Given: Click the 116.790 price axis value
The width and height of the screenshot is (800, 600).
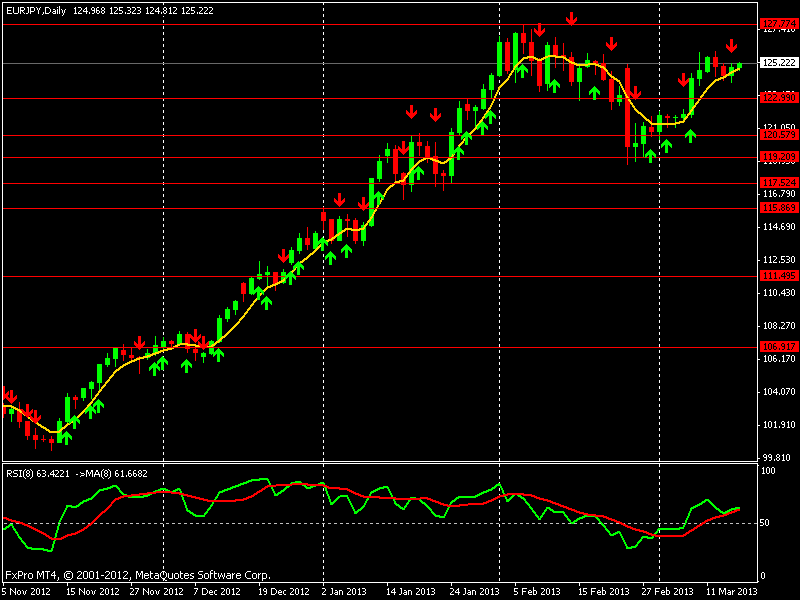Looking at the screenshot, I should pos(779,194).
